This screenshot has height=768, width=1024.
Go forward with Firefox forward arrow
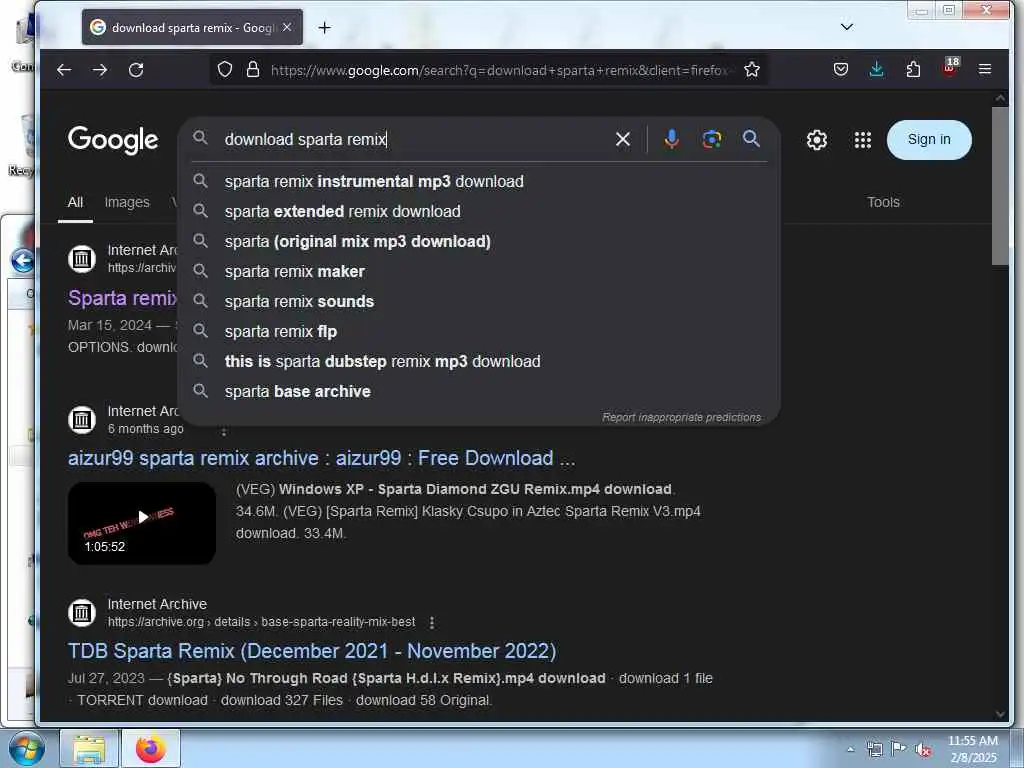click(x=100, y=70)
